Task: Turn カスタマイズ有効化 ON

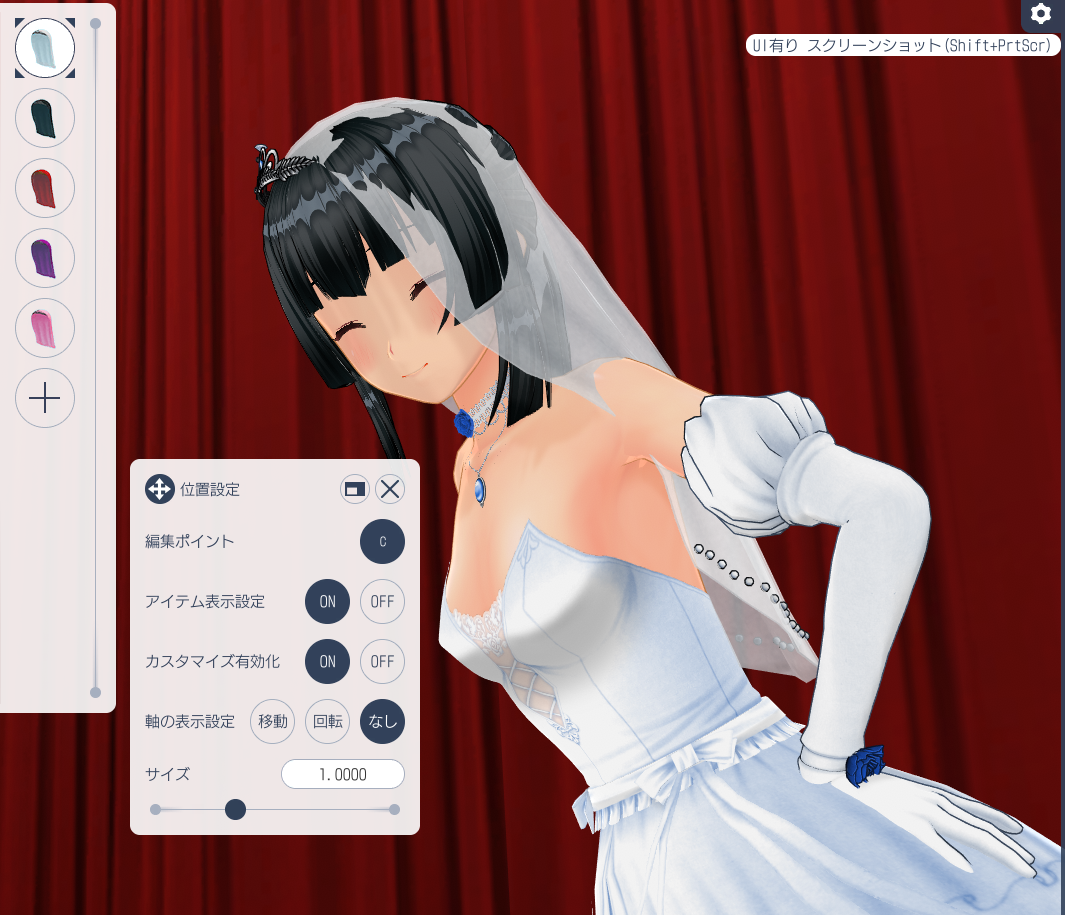Action: pyautogui.click(x=327, y=661)
